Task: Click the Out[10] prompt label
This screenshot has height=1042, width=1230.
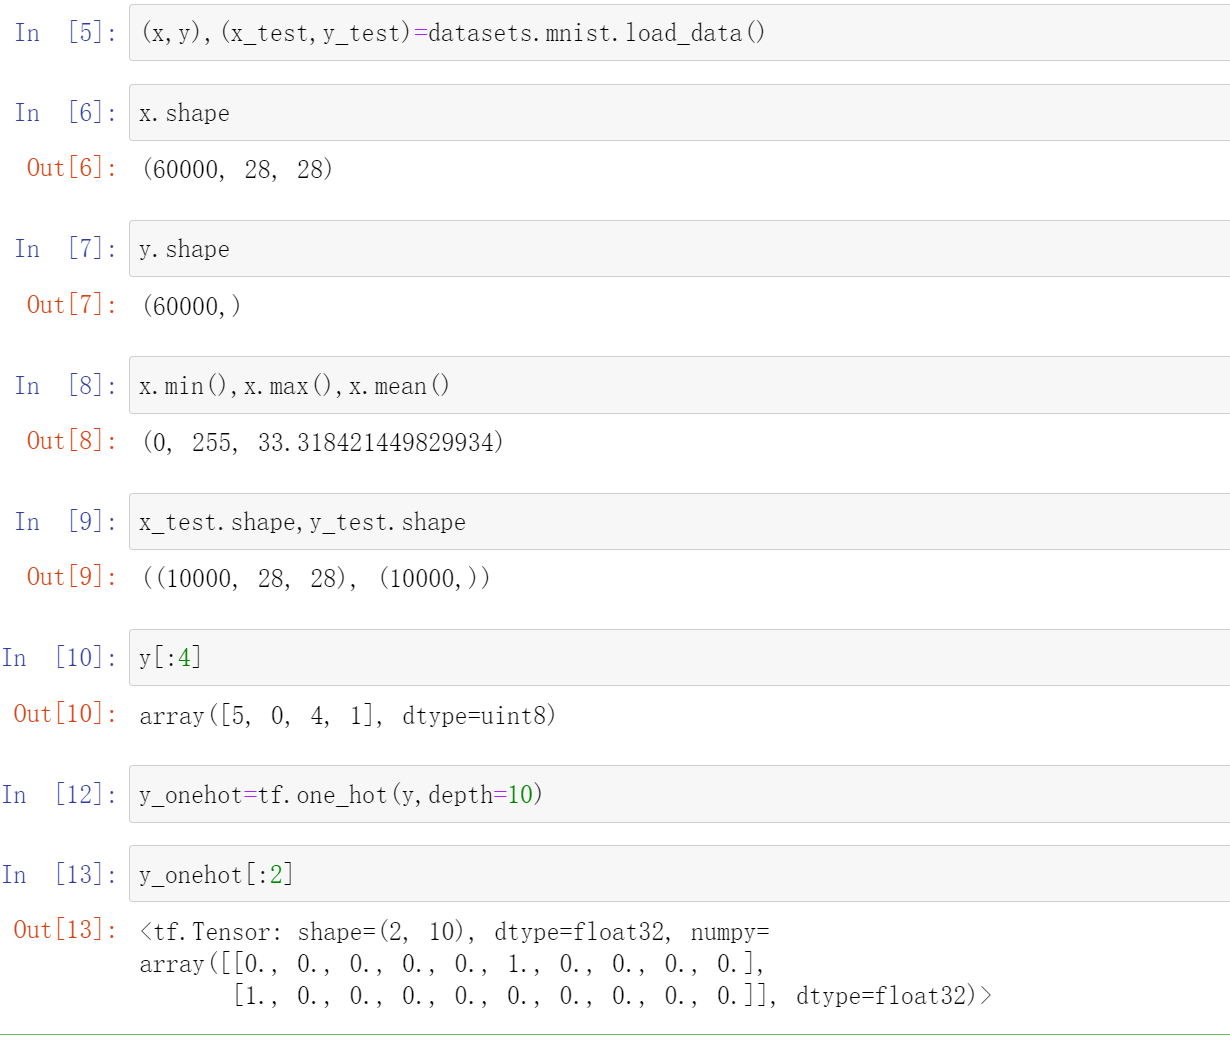Action: pos(65,714)
